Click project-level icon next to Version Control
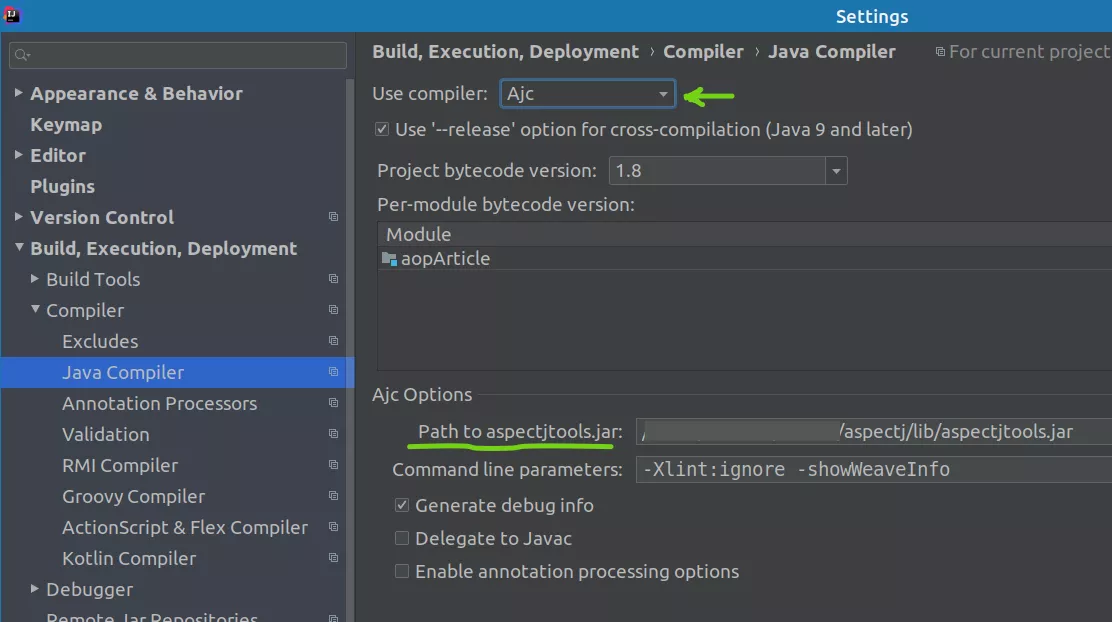Image resolution: width=1112 pixels, height=622 pixels. click(x=334, y=218)
